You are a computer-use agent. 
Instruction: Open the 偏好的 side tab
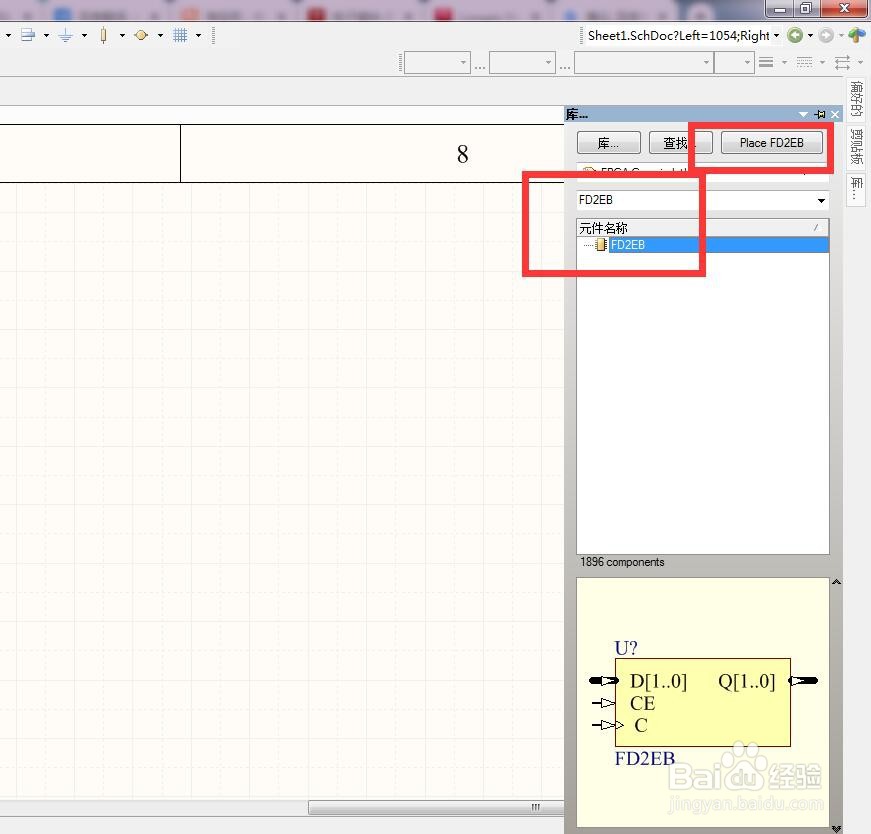click(857, 99)
